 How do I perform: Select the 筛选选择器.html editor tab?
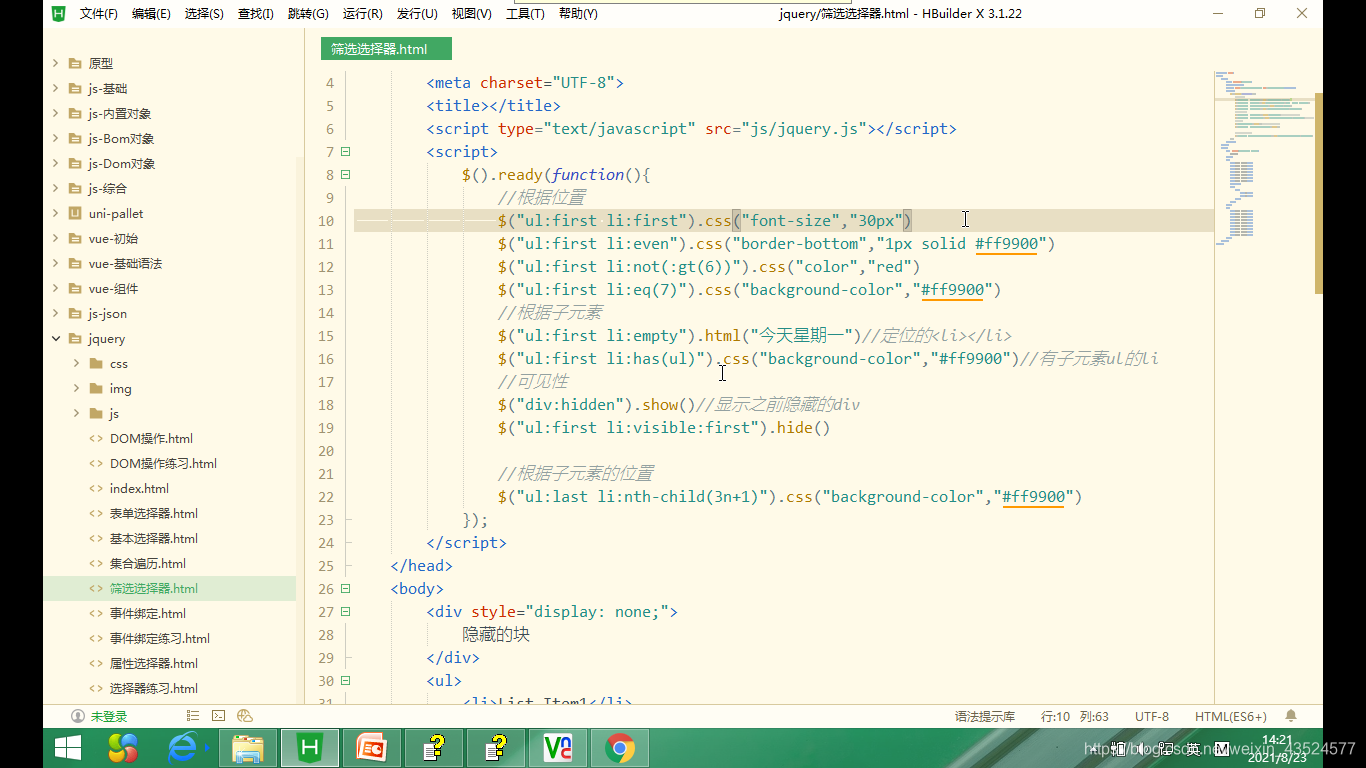point(386,49)
